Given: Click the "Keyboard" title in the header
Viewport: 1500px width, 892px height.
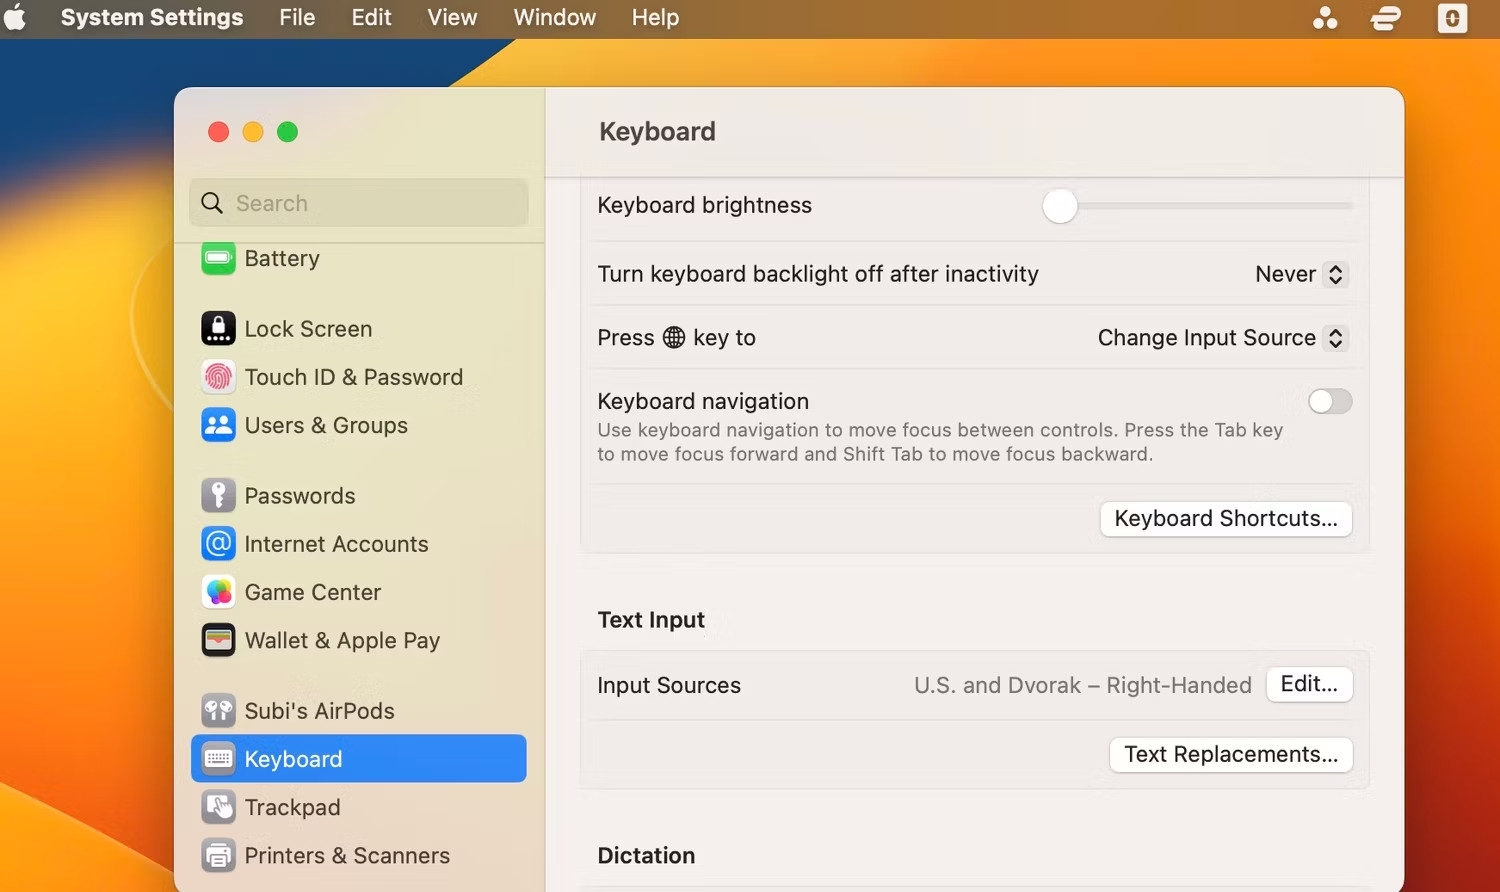Looking at the screenshot, I should (x=657, y=132).
